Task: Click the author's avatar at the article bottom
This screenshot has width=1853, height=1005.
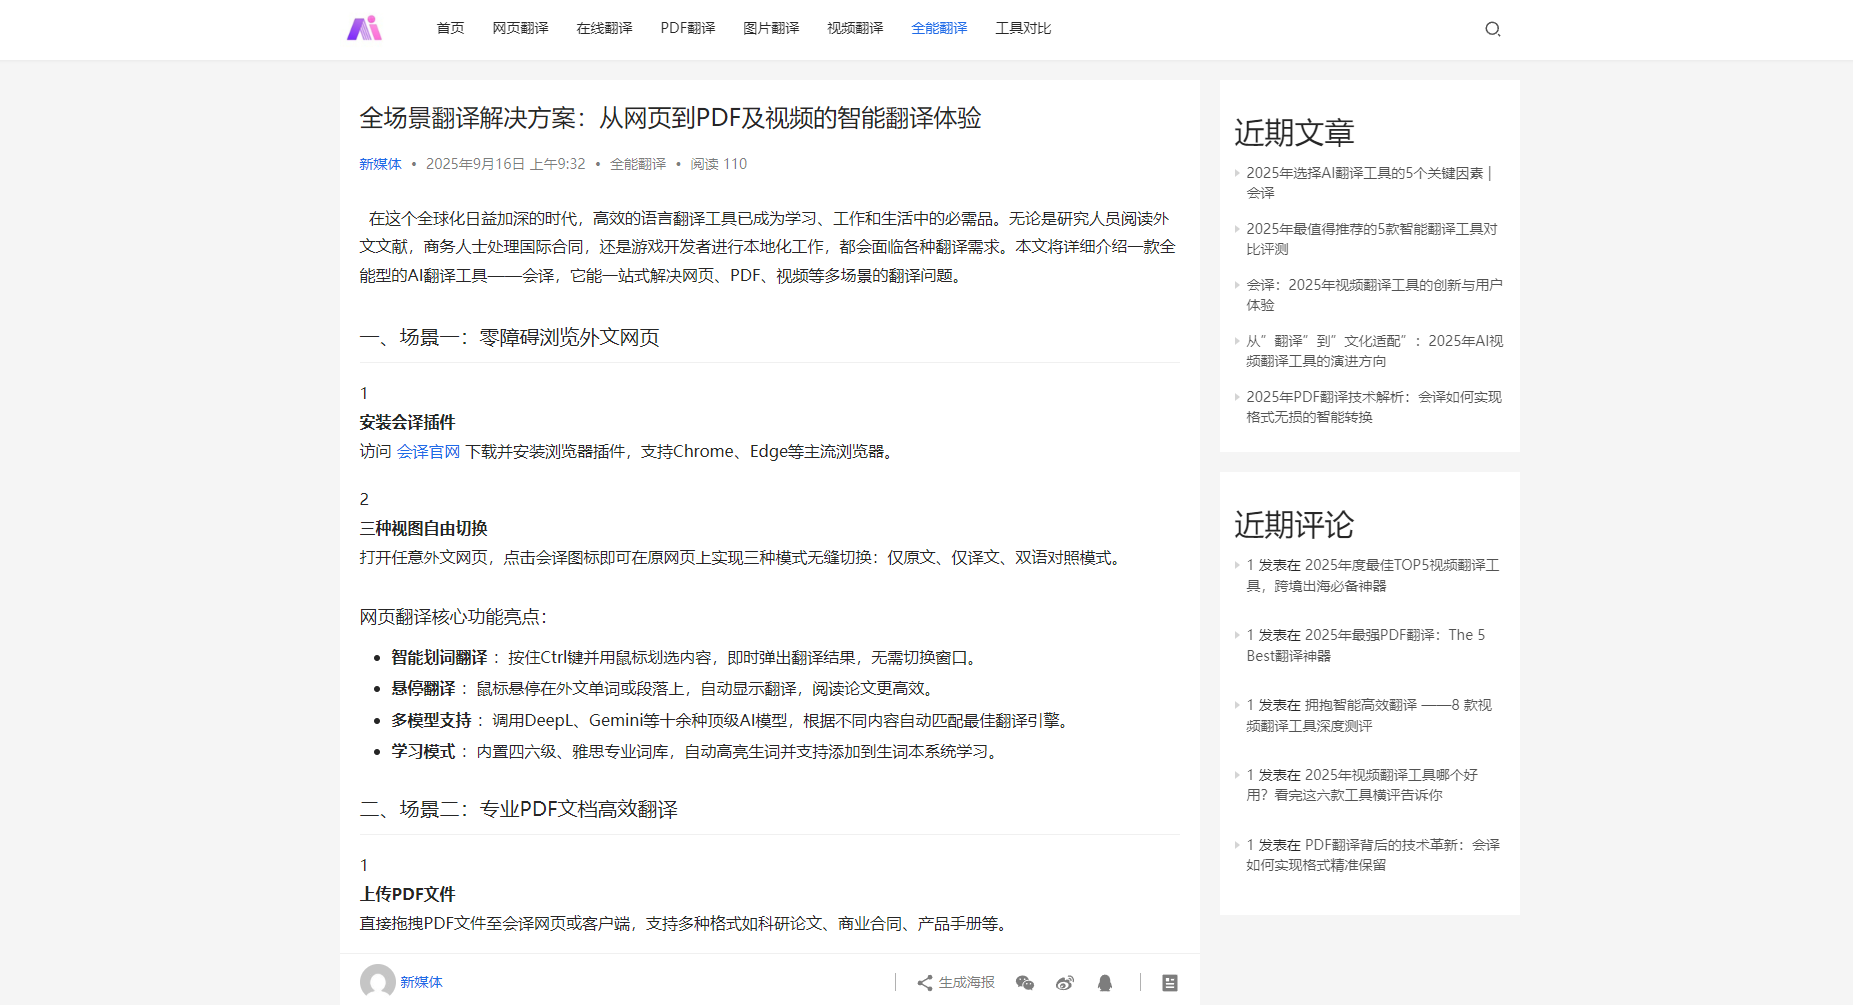Action: point(376,982)
